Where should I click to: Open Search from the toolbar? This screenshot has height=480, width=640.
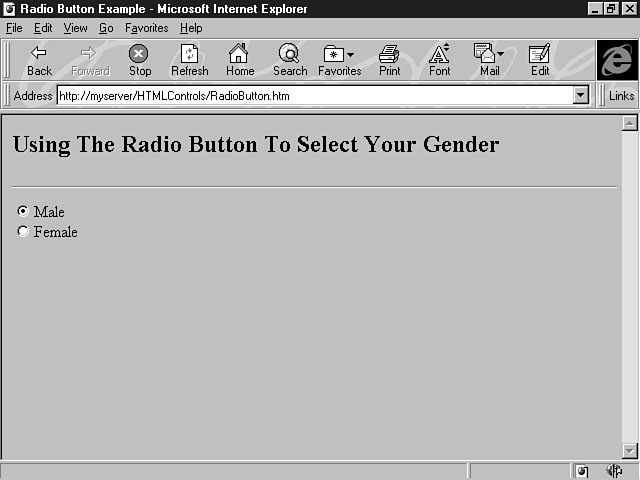[x=289, y=54]
